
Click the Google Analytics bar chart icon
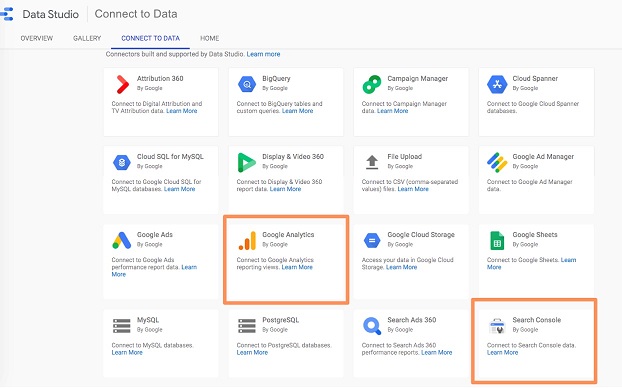pos(247,240)
